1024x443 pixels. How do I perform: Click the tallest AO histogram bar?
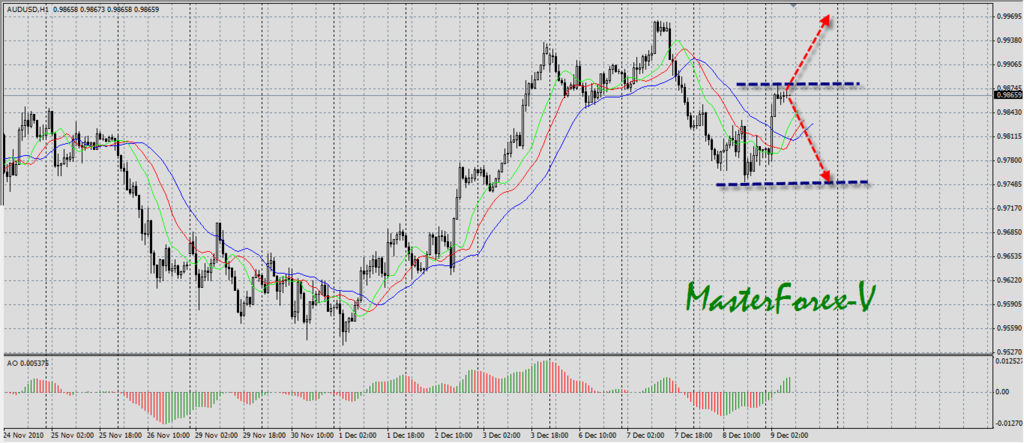[x=546, y=363]
